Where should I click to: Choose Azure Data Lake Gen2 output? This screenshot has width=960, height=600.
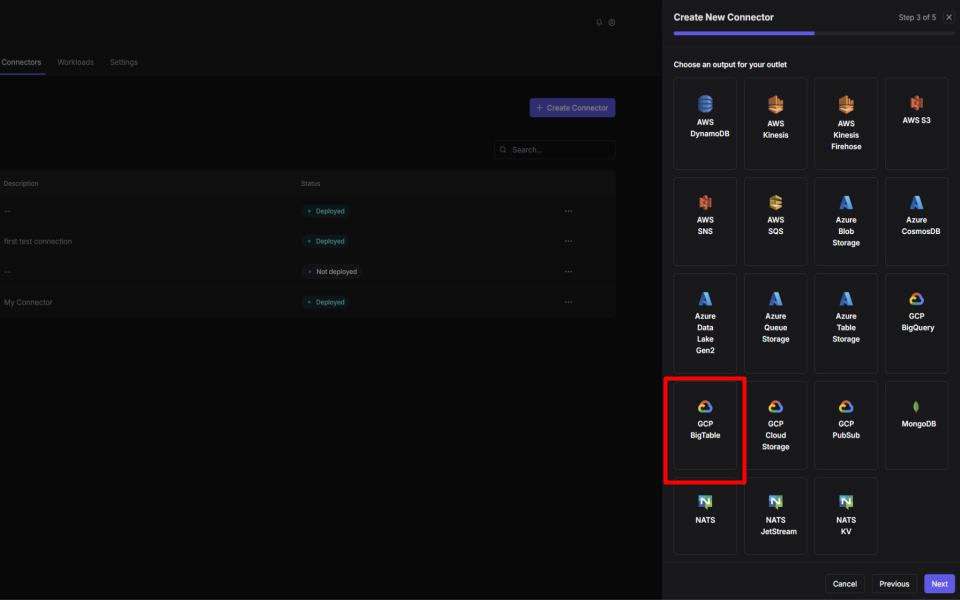pyautogui.click(x=705, y=323)
